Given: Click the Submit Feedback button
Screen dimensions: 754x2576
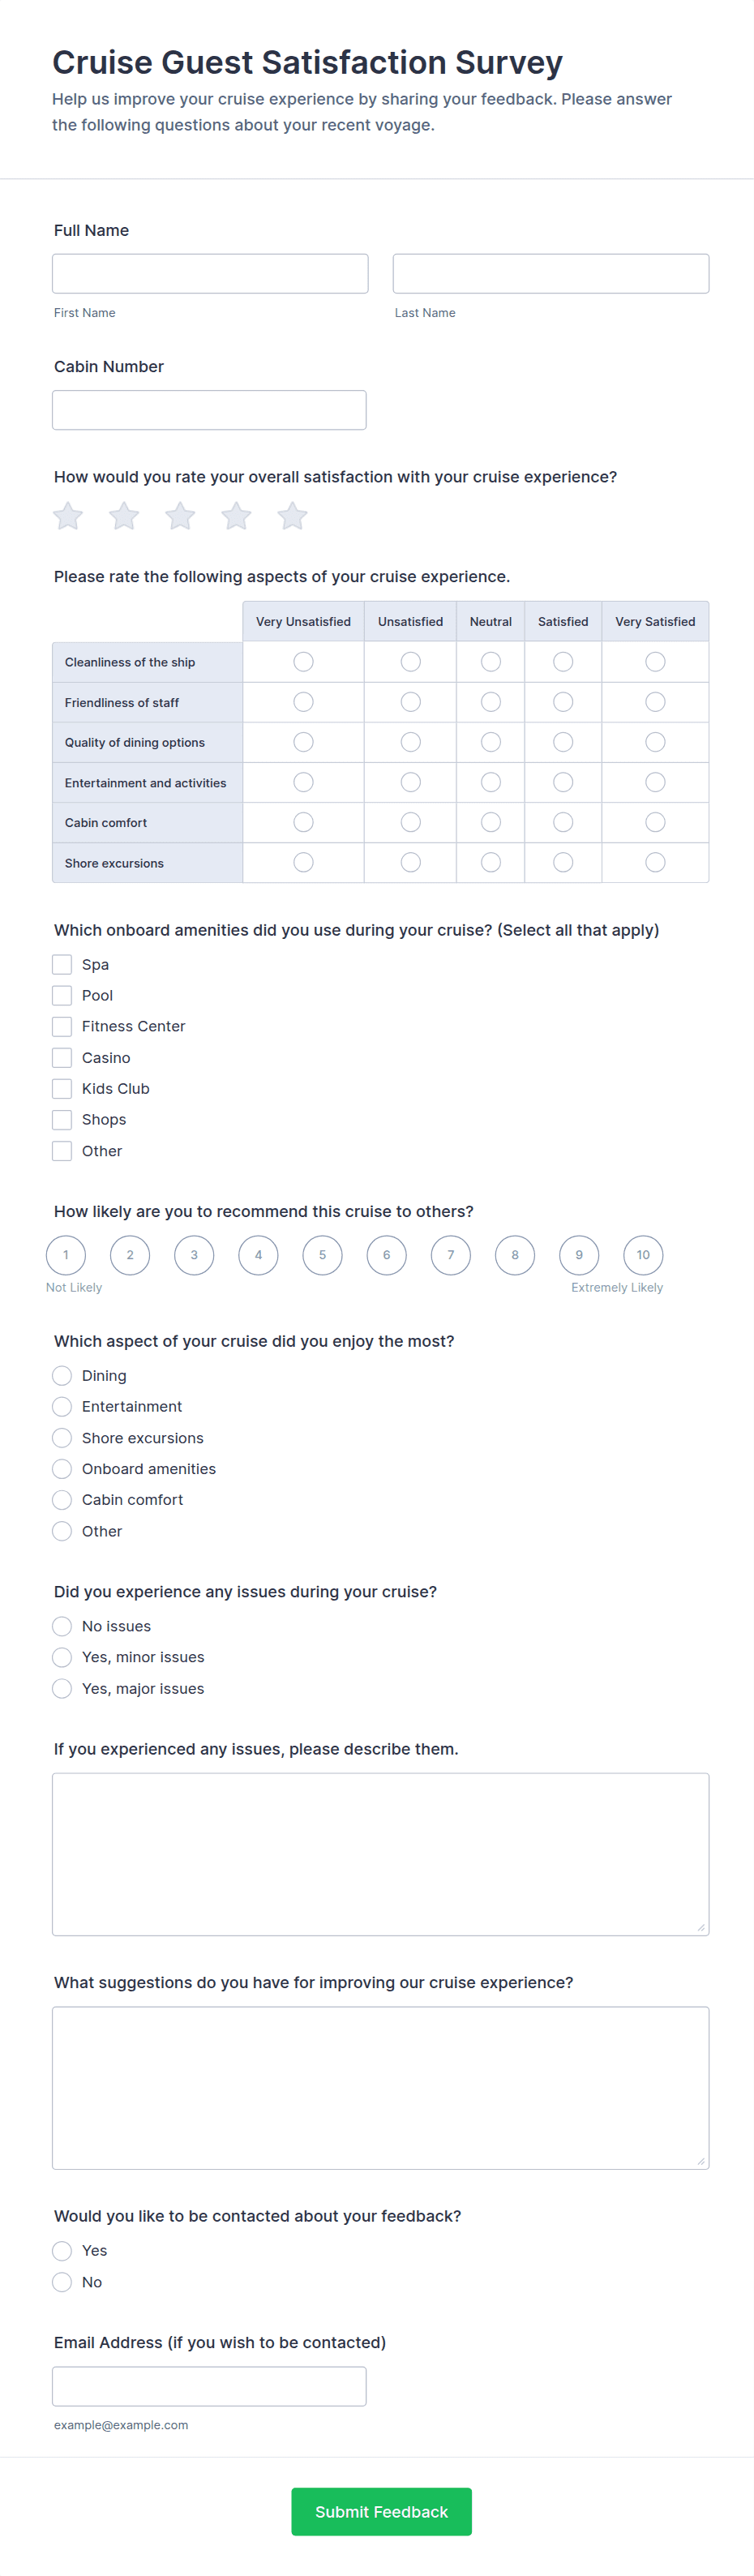Looking at the screenshot, I should coord(381,2511).
